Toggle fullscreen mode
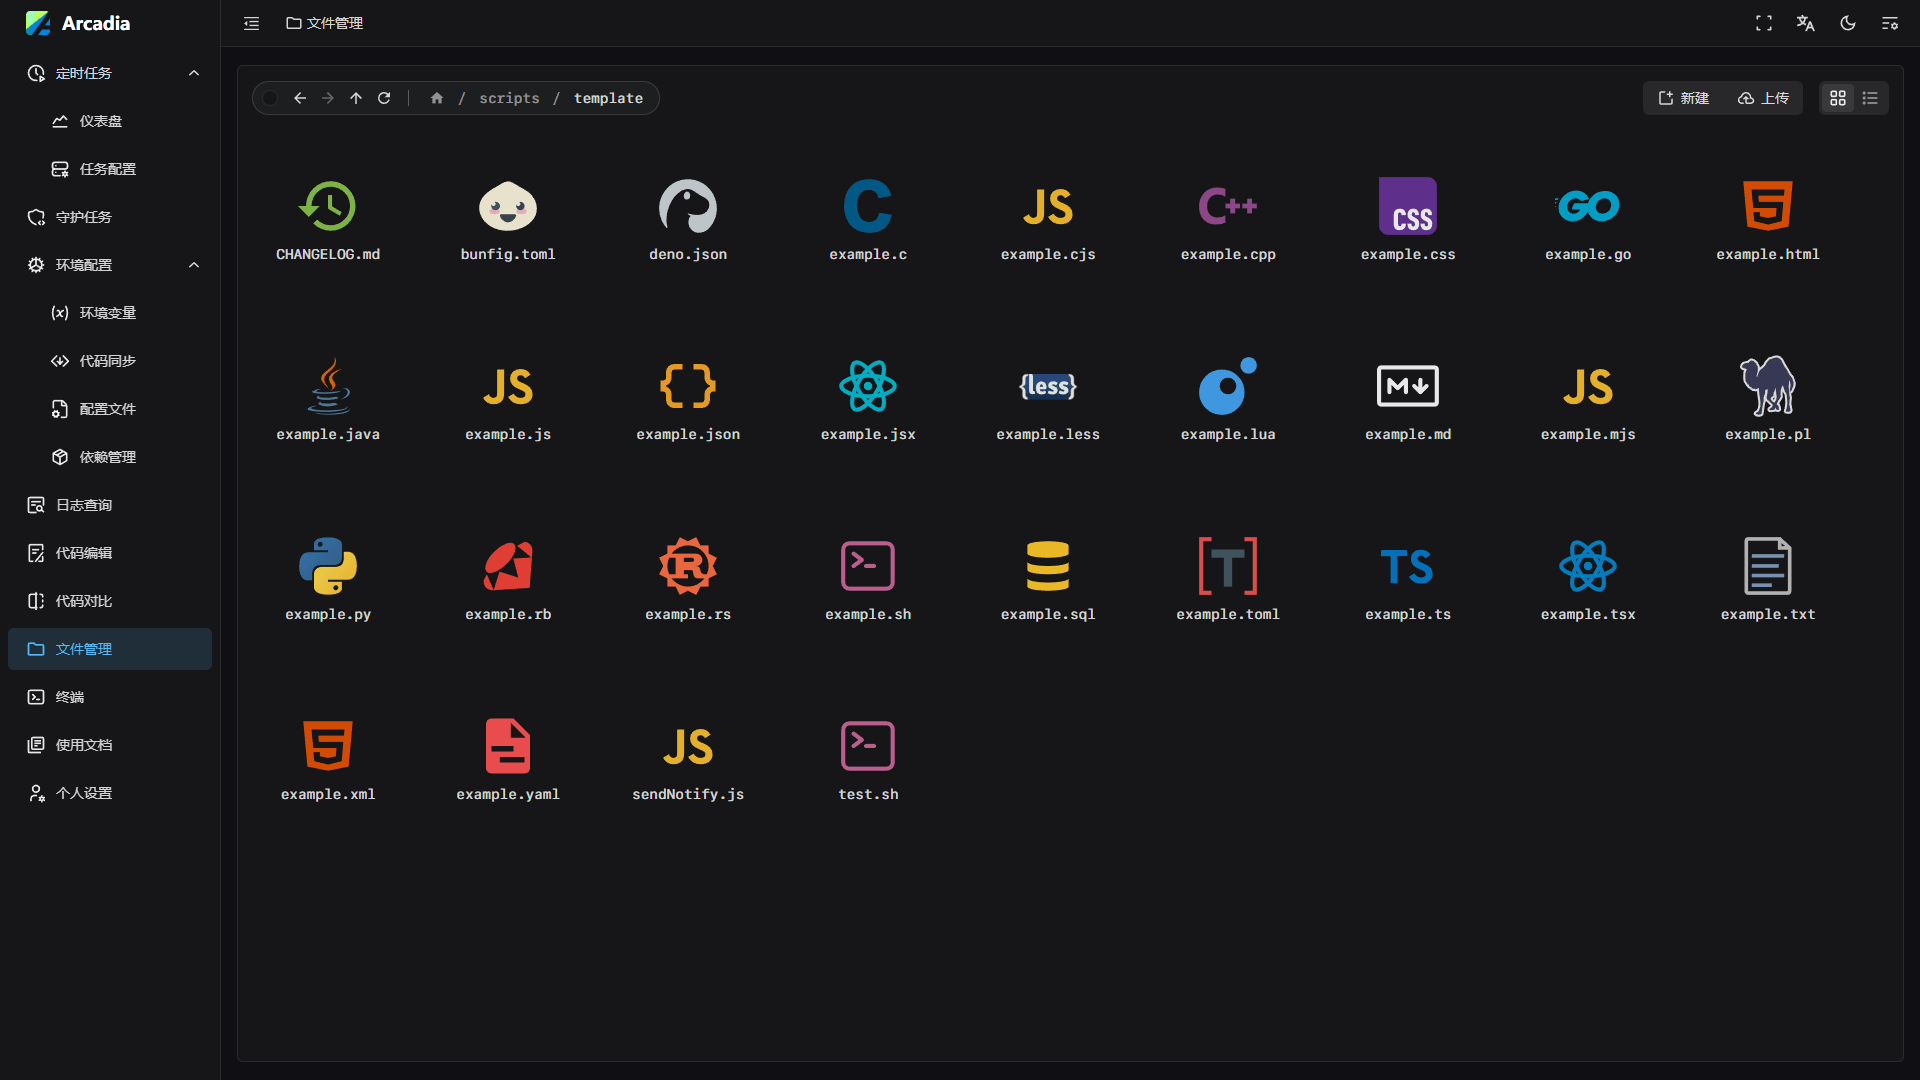Screen dimensions: 1920x1080 (x=1764, y=23)
